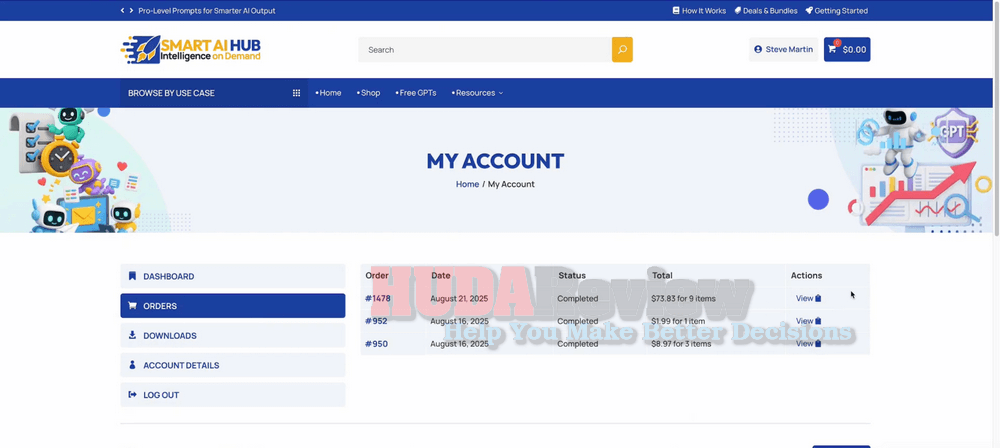Click the $8.97 for 3 items total
Viewport: 1000px width, 448px height.
681,344
